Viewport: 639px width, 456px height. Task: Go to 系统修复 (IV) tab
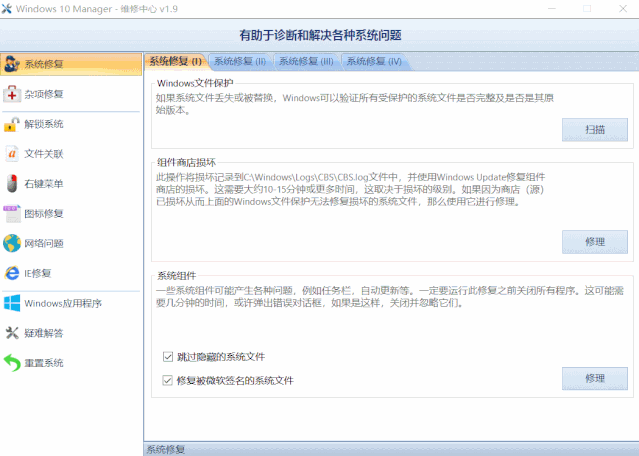pos(374,61)
